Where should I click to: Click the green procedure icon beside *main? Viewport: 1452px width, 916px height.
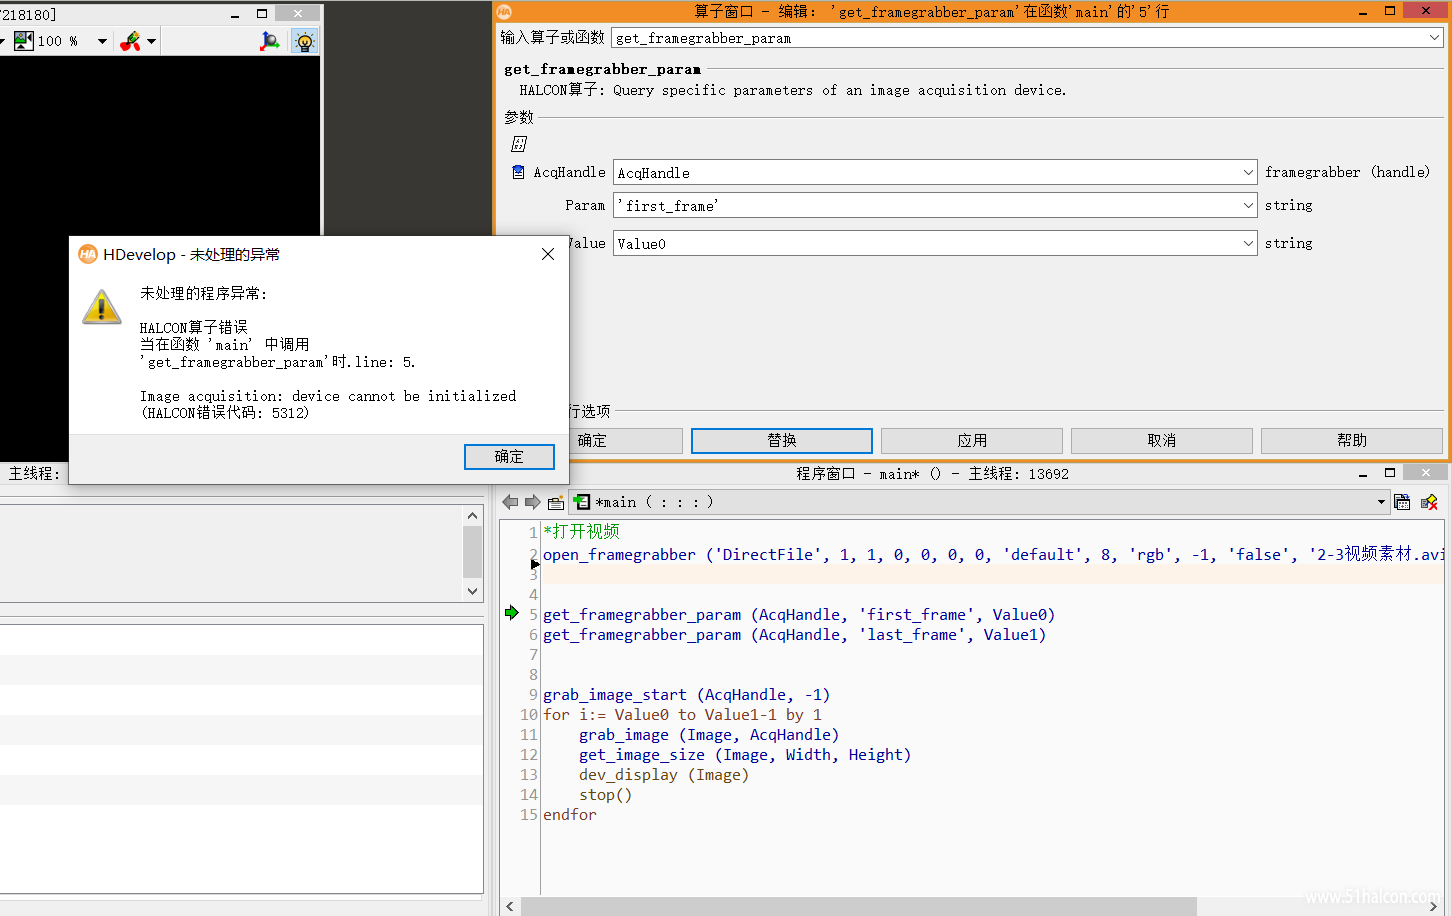582,502
